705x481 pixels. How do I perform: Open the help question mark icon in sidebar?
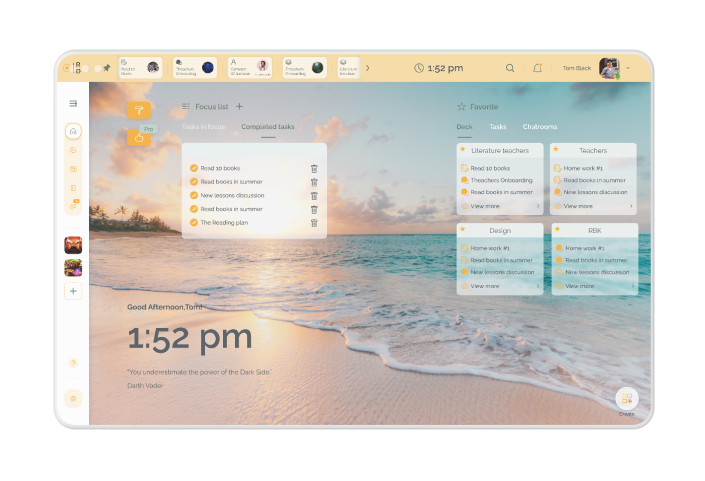pyautogui.click(x=73, y=363)
